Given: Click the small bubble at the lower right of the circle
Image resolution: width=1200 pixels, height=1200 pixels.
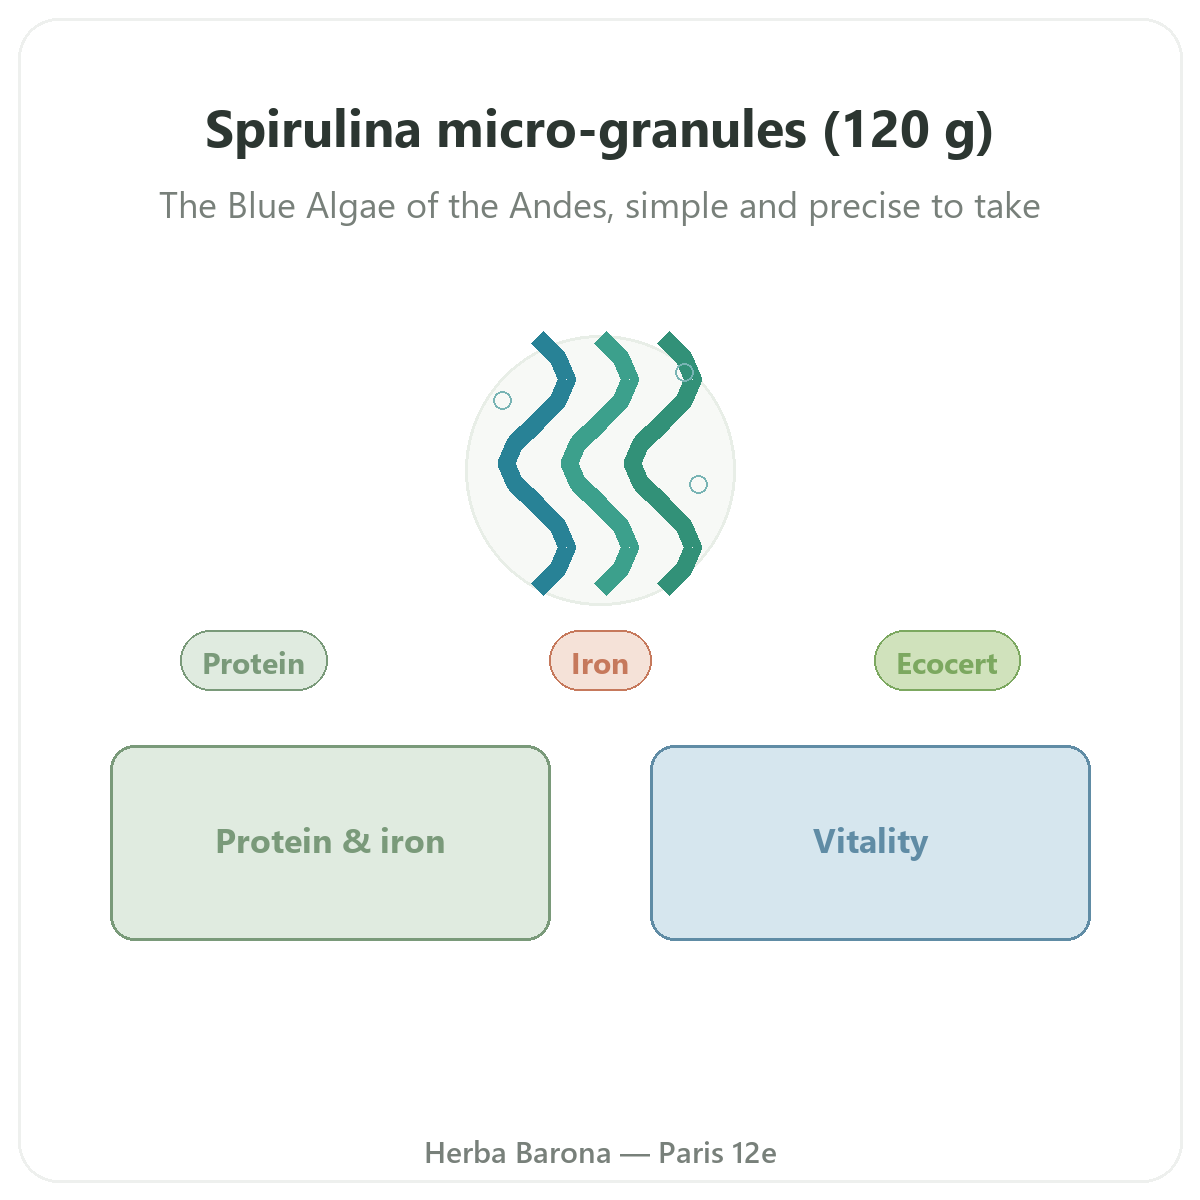Looking at the screenshot, I should click(699, 484).
